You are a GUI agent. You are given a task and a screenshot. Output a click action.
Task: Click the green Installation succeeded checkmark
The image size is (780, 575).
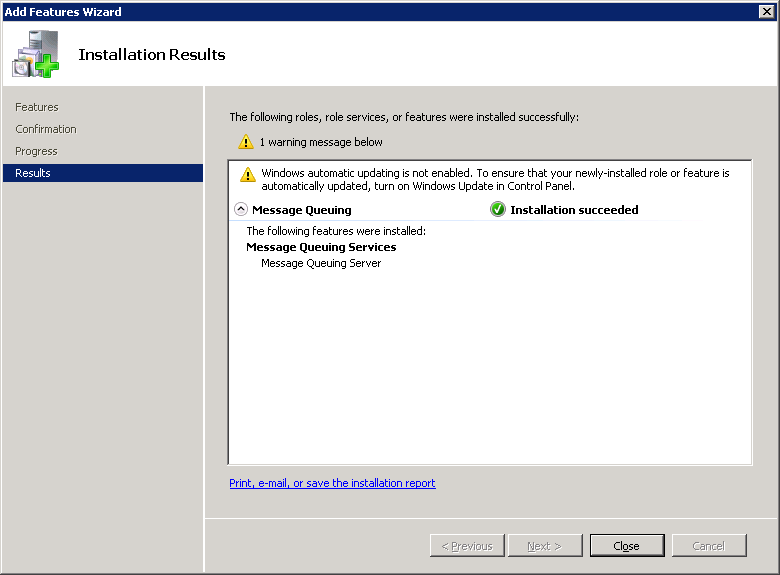[498, 210]
